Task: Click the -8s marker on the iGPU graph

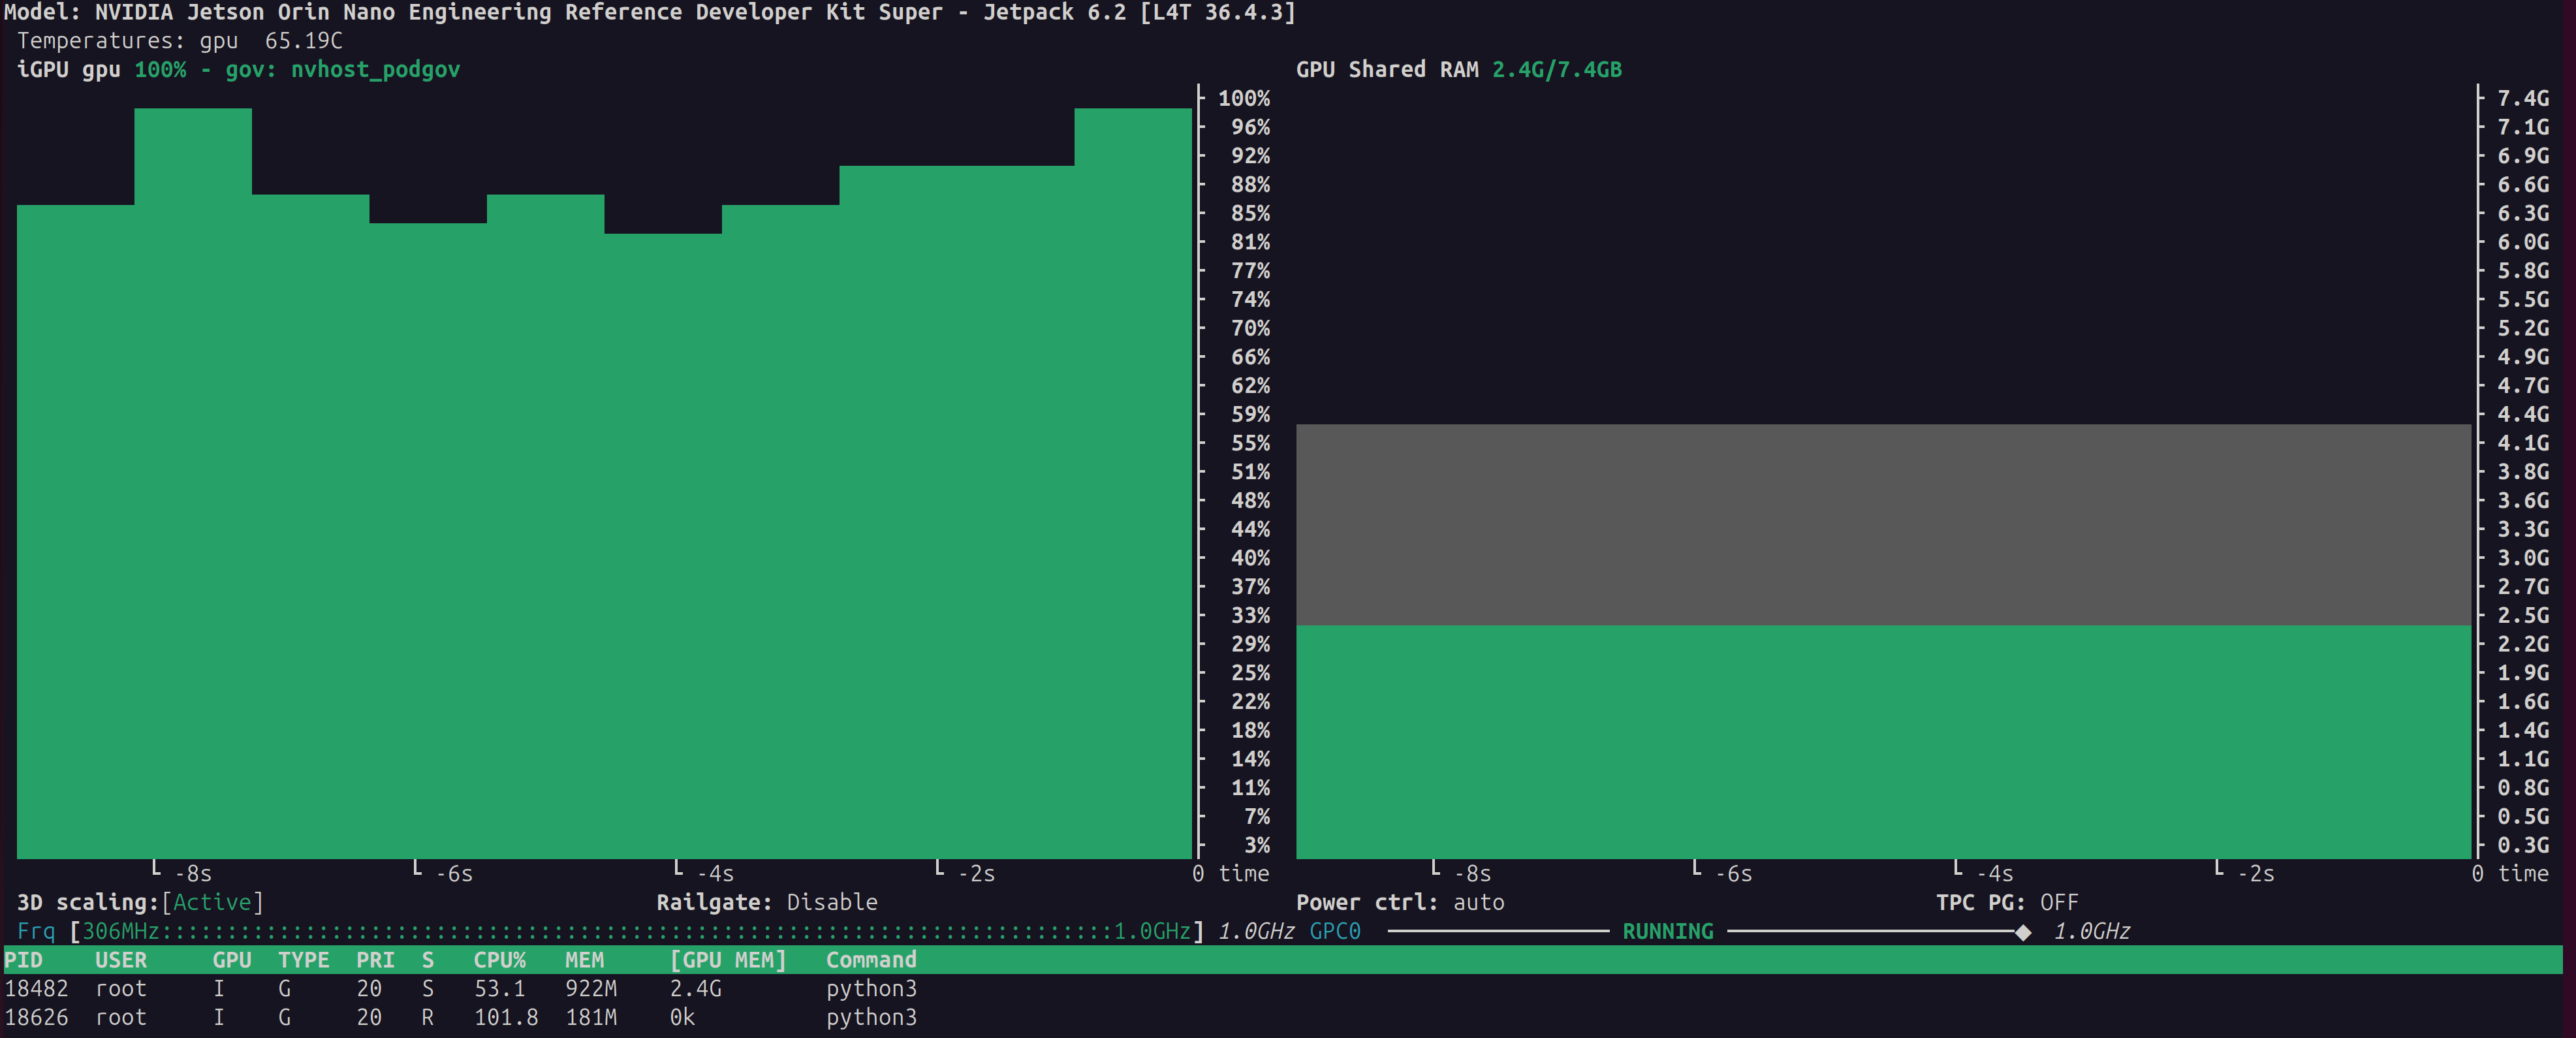Action: [x=192, y=874]
